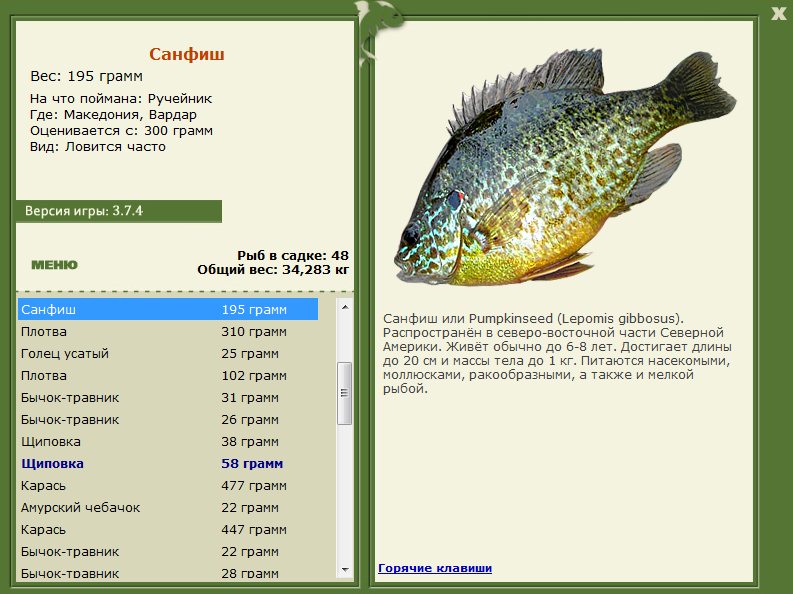The width and height of the screenshot is (793, 594).
Task: Click the На что поймана: Ручейник line
Action: (x=121, y=99)
